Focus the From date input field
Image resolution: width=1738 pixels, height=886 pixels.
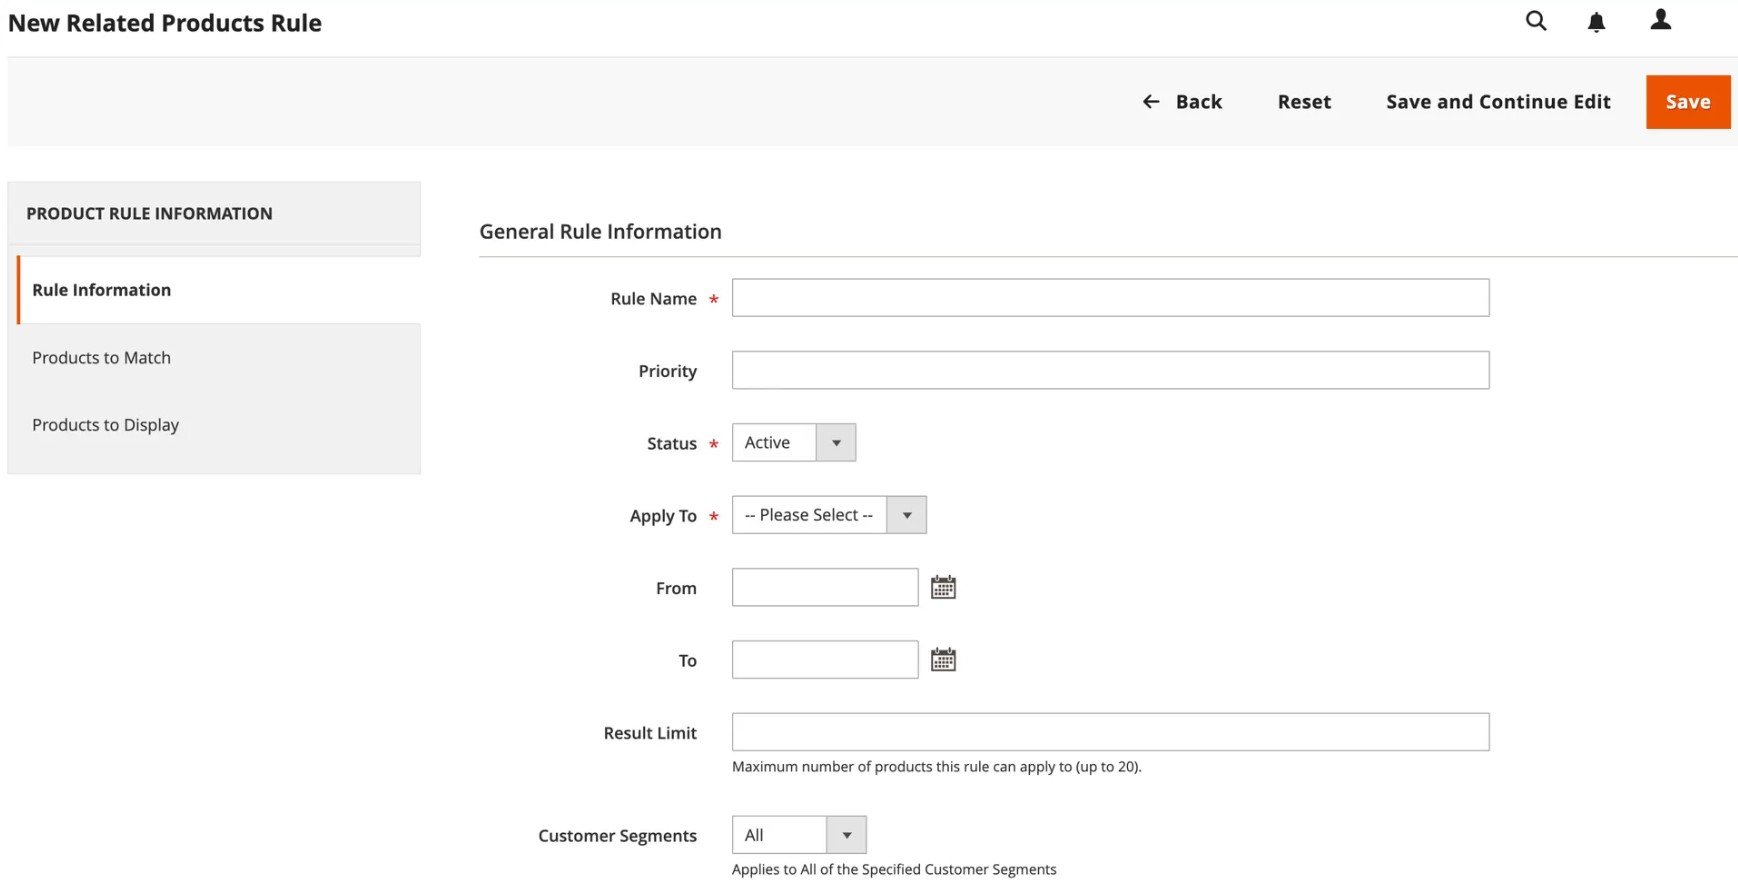click(825, 588)
